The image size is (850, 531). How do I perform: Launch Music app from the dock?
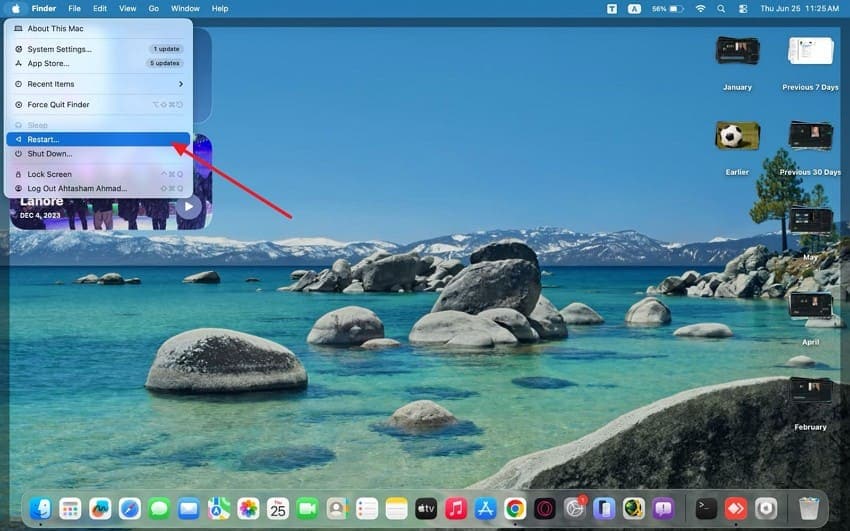point(456,509)
